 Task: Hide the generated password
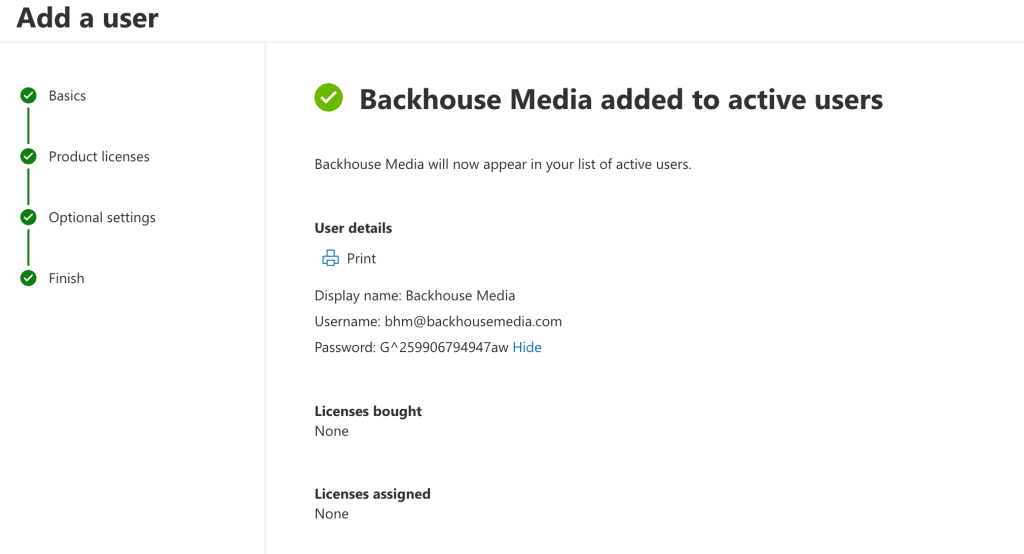point(527,348)
